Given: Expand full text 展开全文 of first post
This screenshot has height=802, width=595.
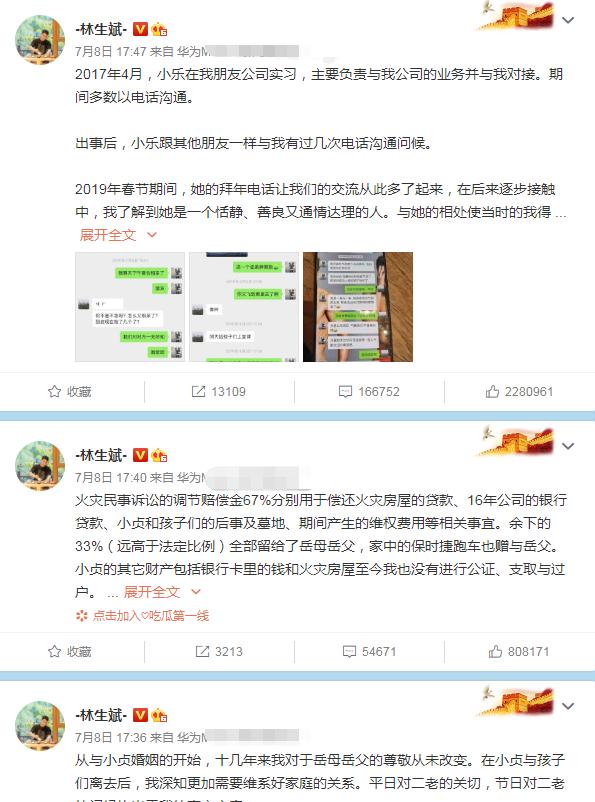Looking at the screenshot, I should click(118, 235).
